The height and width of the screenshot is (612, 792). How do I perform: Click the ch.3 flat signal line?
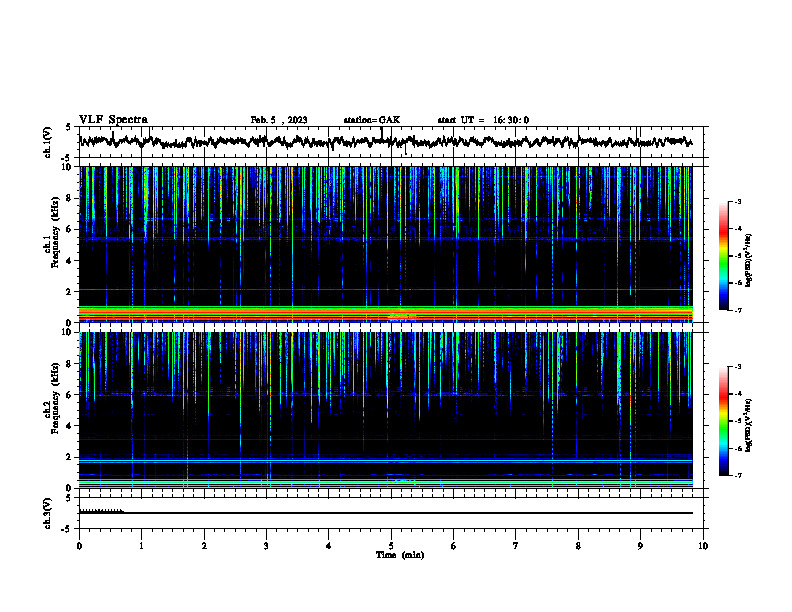[x=385, y=513]
